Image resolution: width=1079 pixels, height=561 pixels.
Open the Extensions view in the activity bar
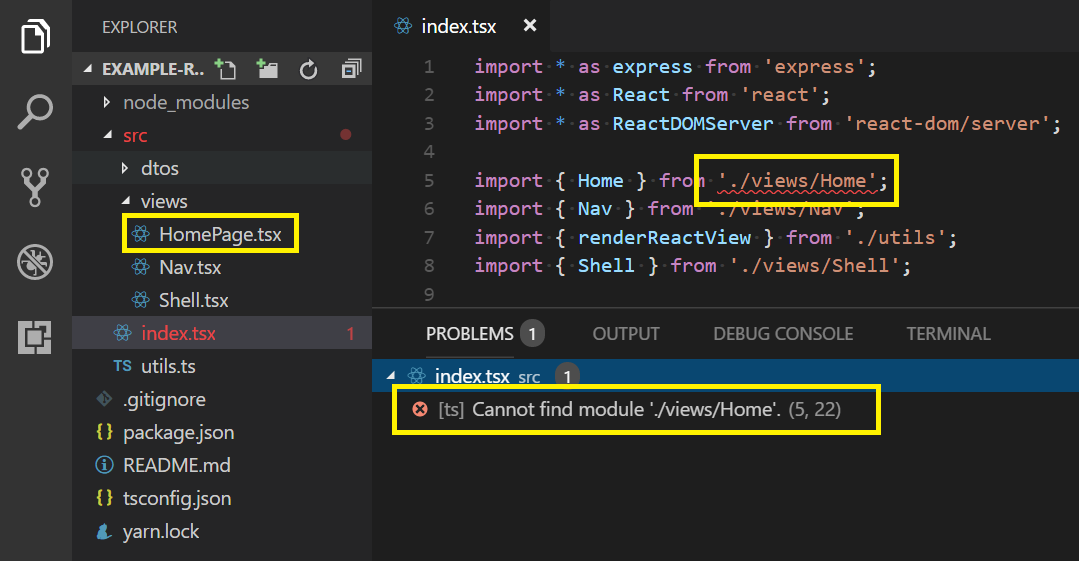click(35, 337)
